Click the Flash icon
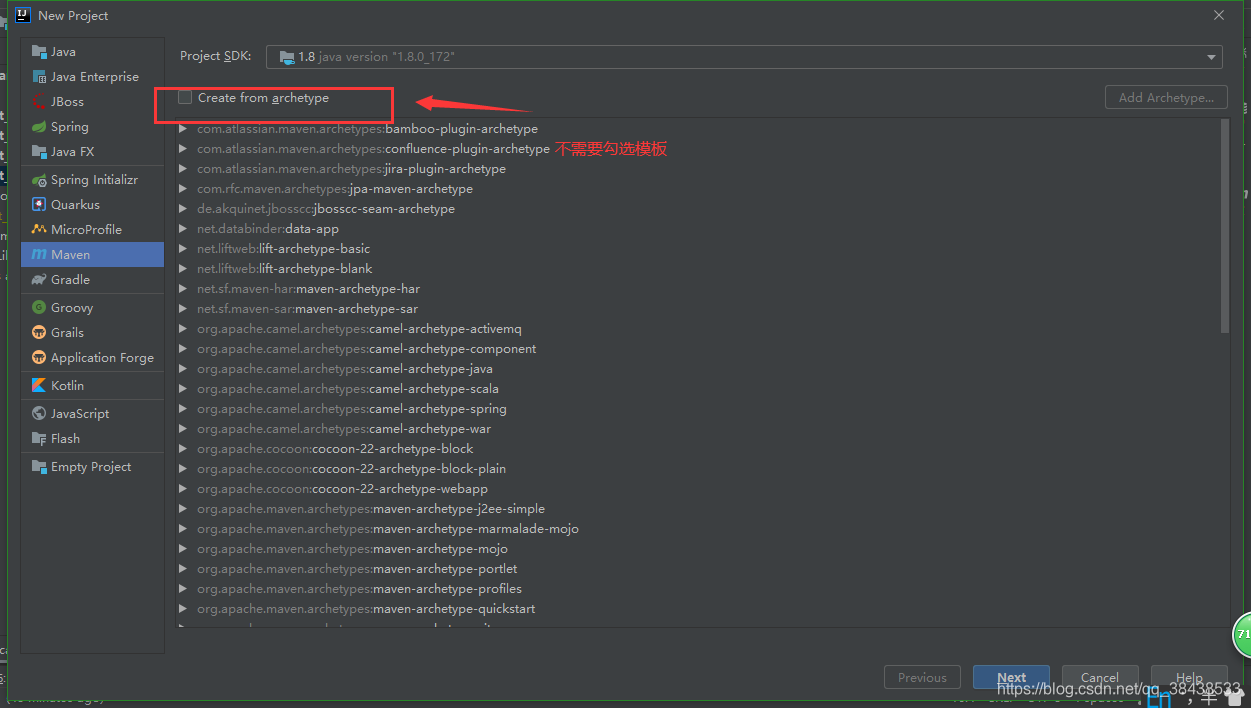Screen dimensions: 1251x708 (x=39, y=439)
